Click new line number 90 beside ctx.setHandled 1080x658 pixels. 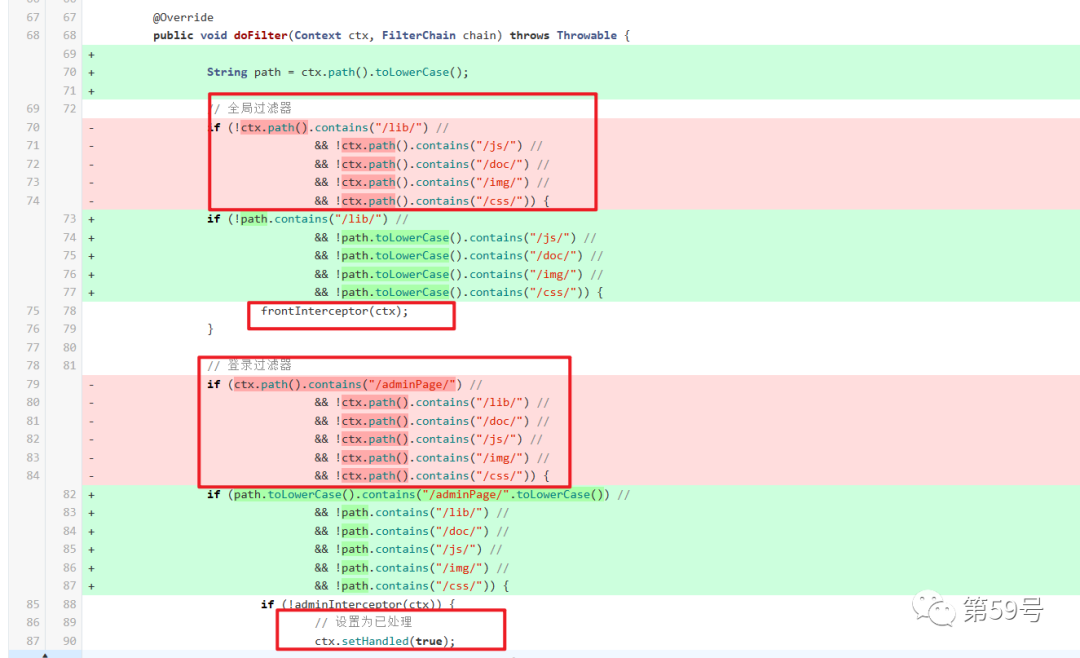(70, 641)
